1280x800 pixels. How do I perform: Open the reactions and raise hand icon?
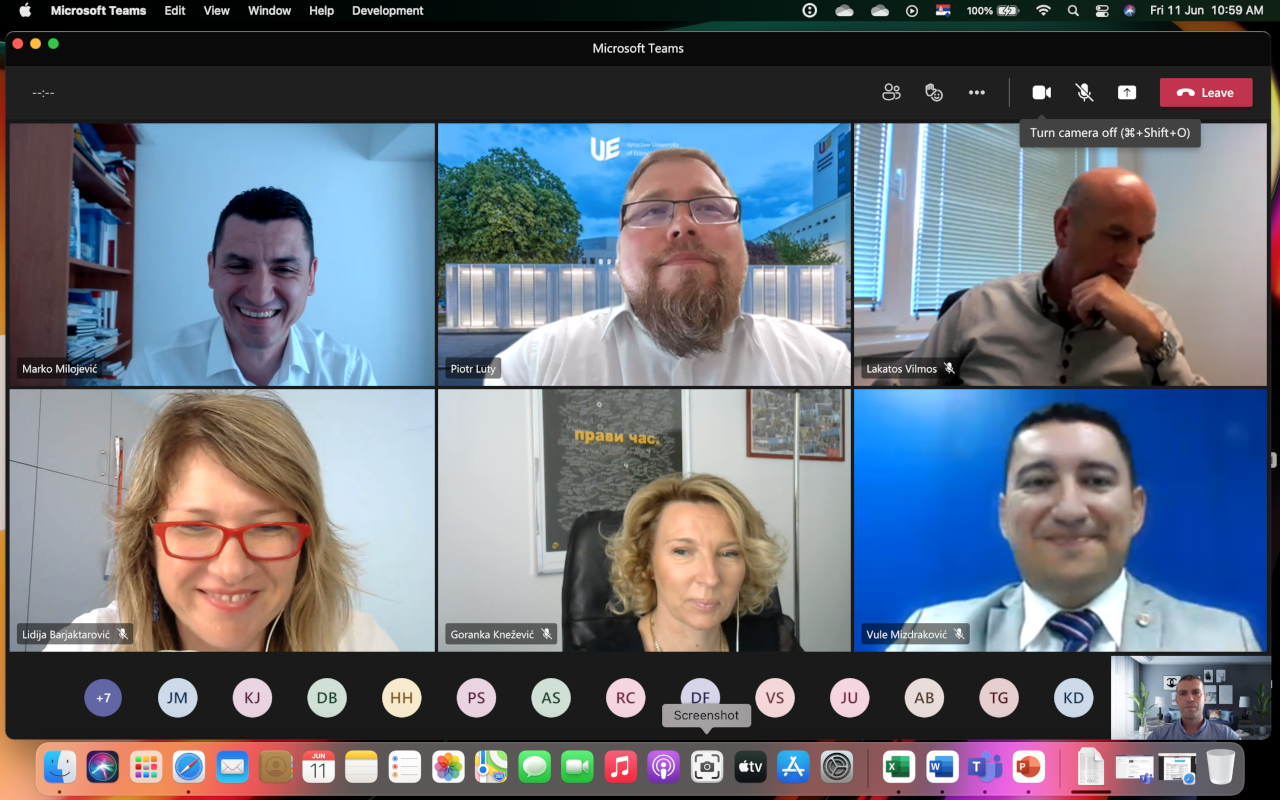click(934, 93)
